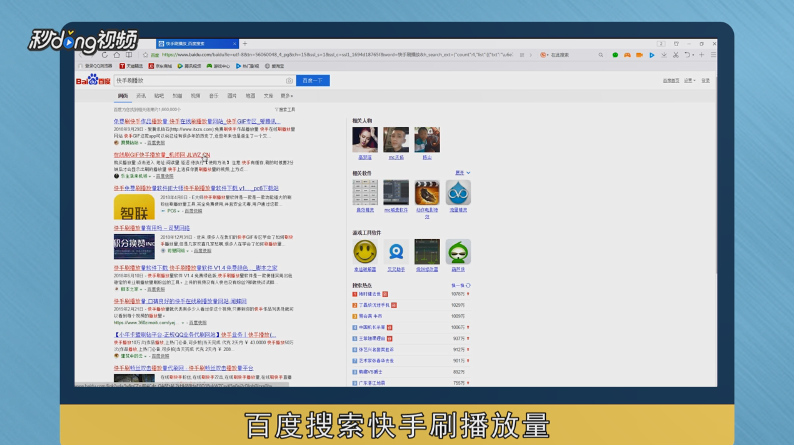The image size is (794, 445).
Task: Expand 更多 in related software section
Action: [462, 174]
